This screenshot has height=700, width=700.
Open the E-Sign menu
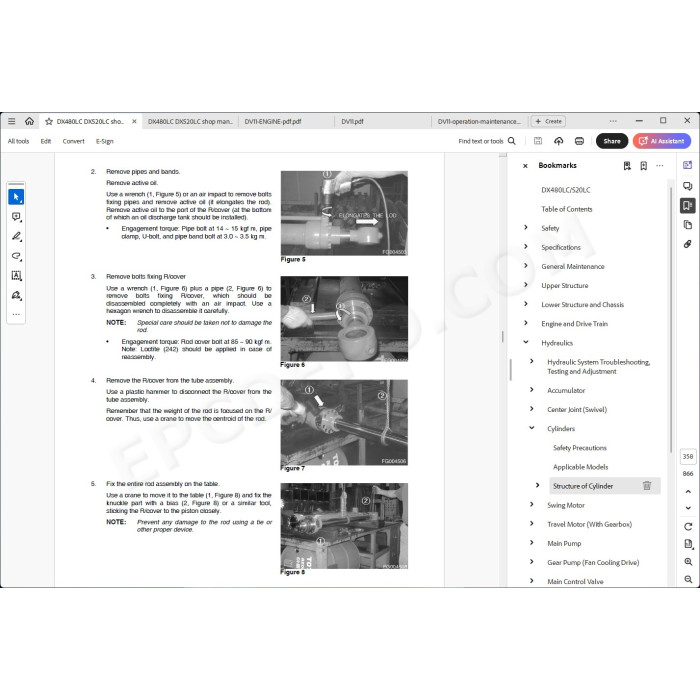tap(104, 141)
